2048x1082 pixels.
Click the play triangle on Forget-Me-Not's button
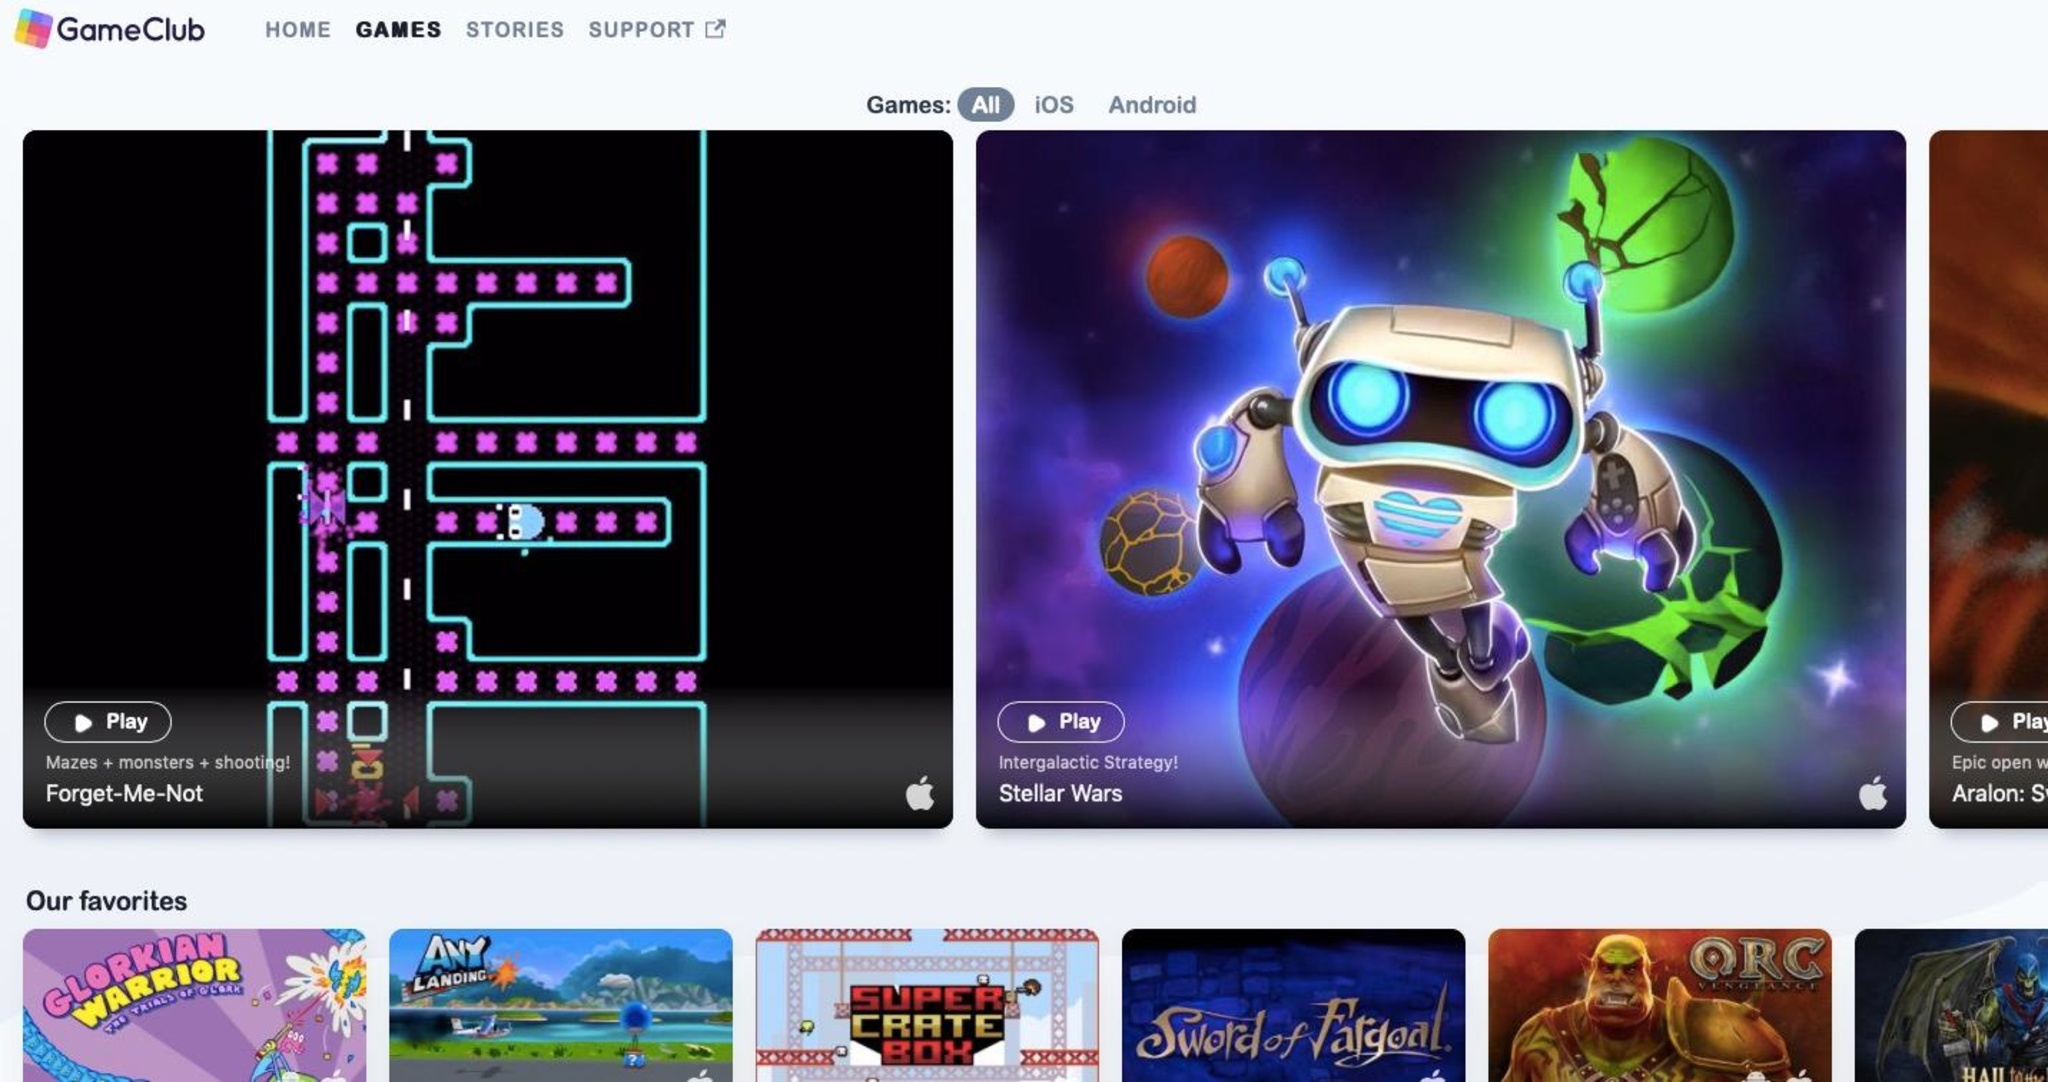[84, 722]
